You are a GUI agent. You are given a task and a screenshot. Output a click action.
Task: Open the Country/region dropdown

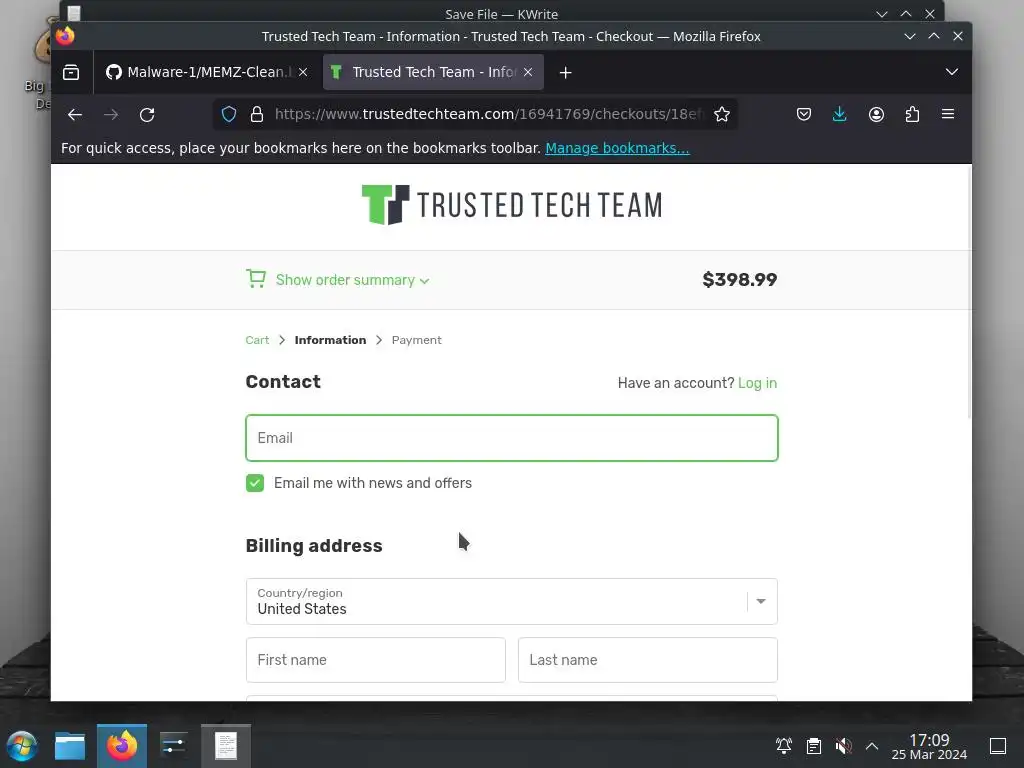(511, 601)
